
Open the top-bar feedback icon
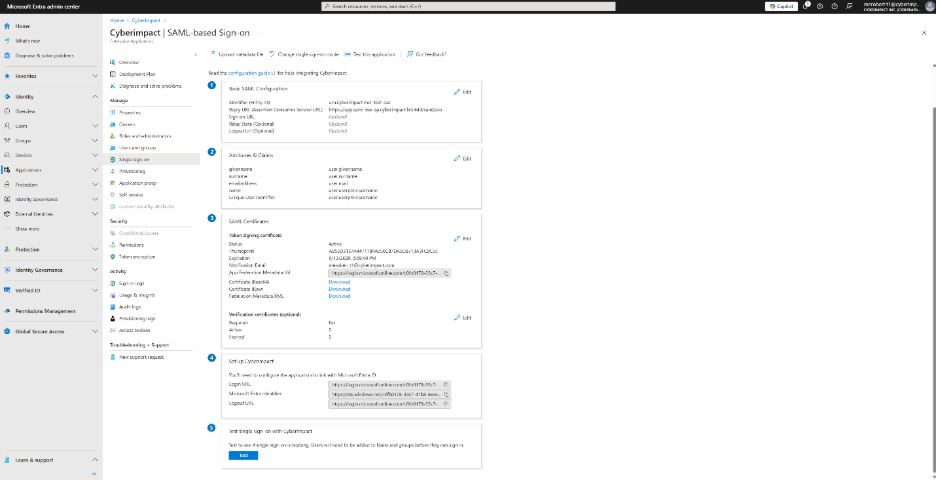click(x=848, y=6)
